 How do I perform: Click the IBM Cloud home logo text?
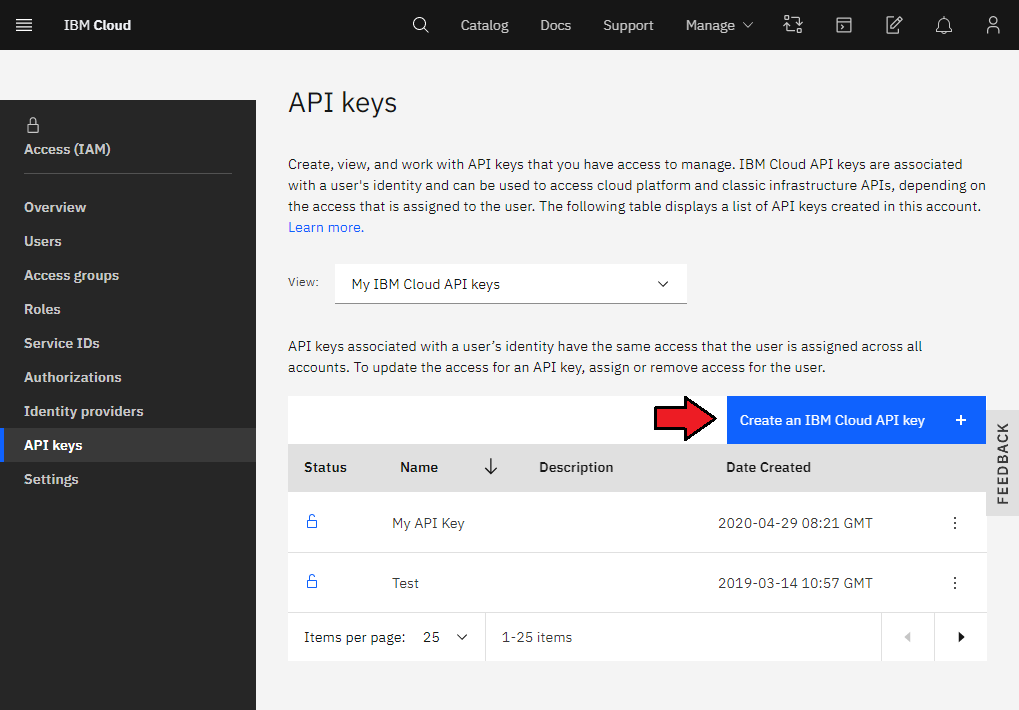[97, 25]
